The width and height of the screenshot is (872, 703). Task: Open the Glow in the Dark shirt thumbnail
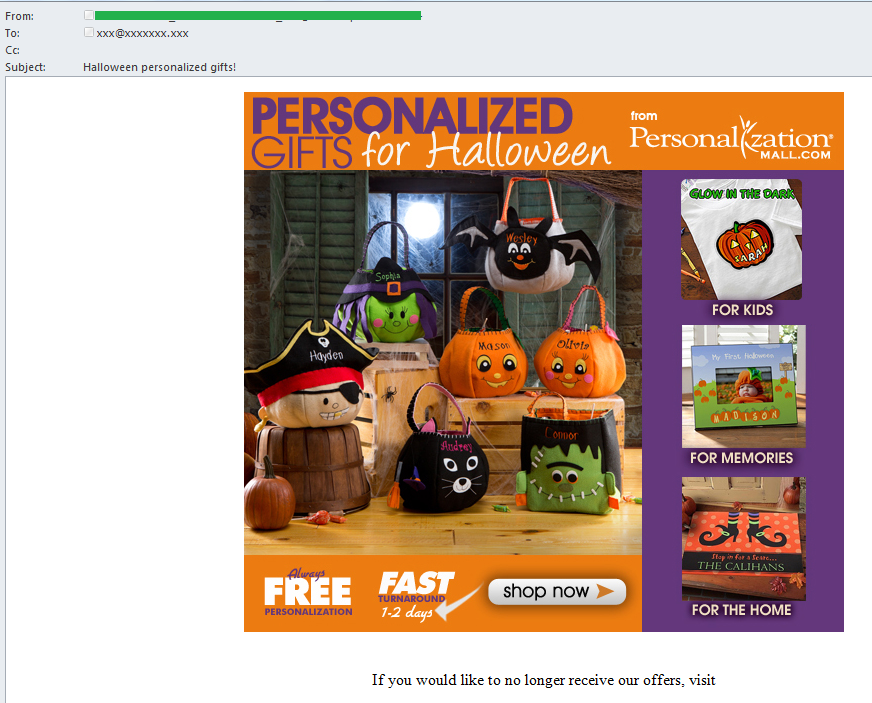pyautogui.click(x=741, y=239)
